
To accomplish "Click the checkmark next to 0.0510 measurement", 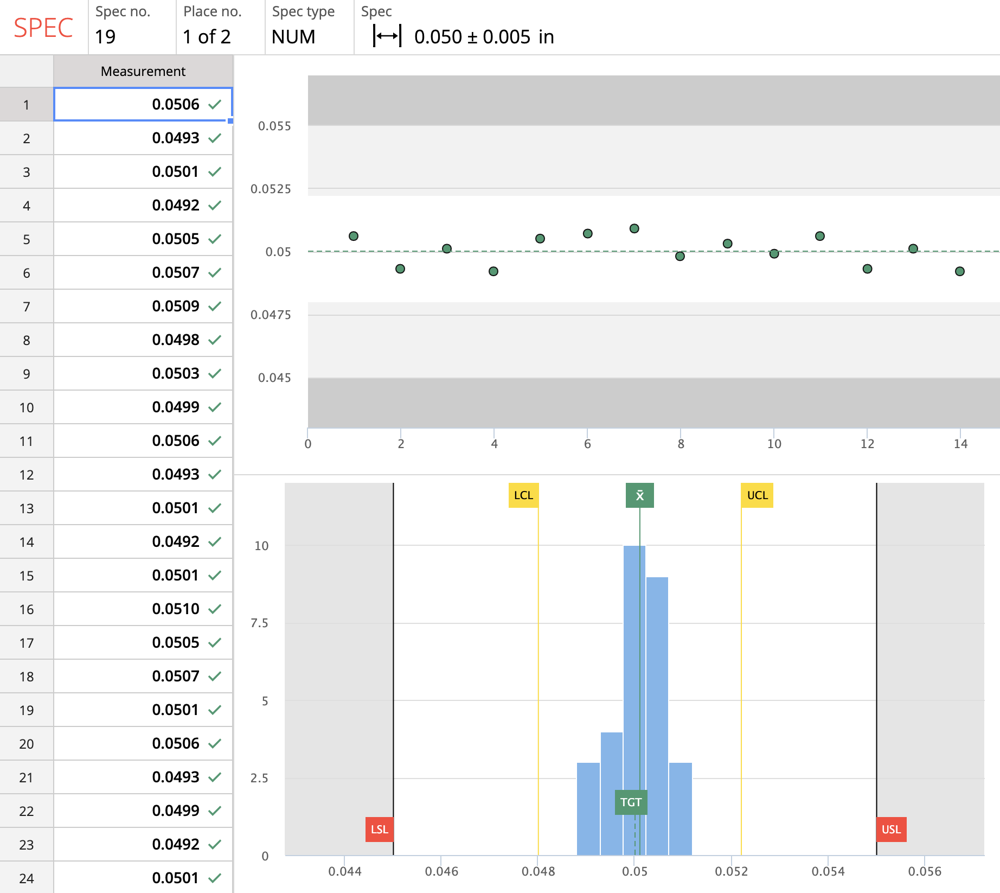I will point(215,609).
